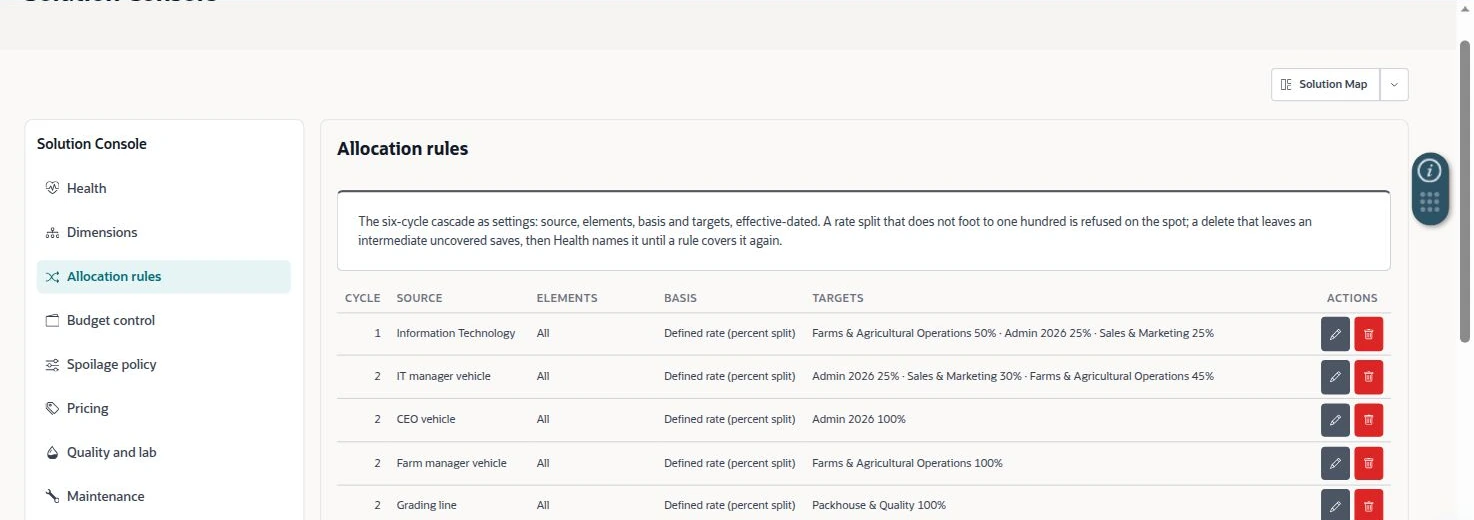Open the floating info assistant icon
The width and height of the screenshot is (1474, 520).
(x=1430, y=170)
